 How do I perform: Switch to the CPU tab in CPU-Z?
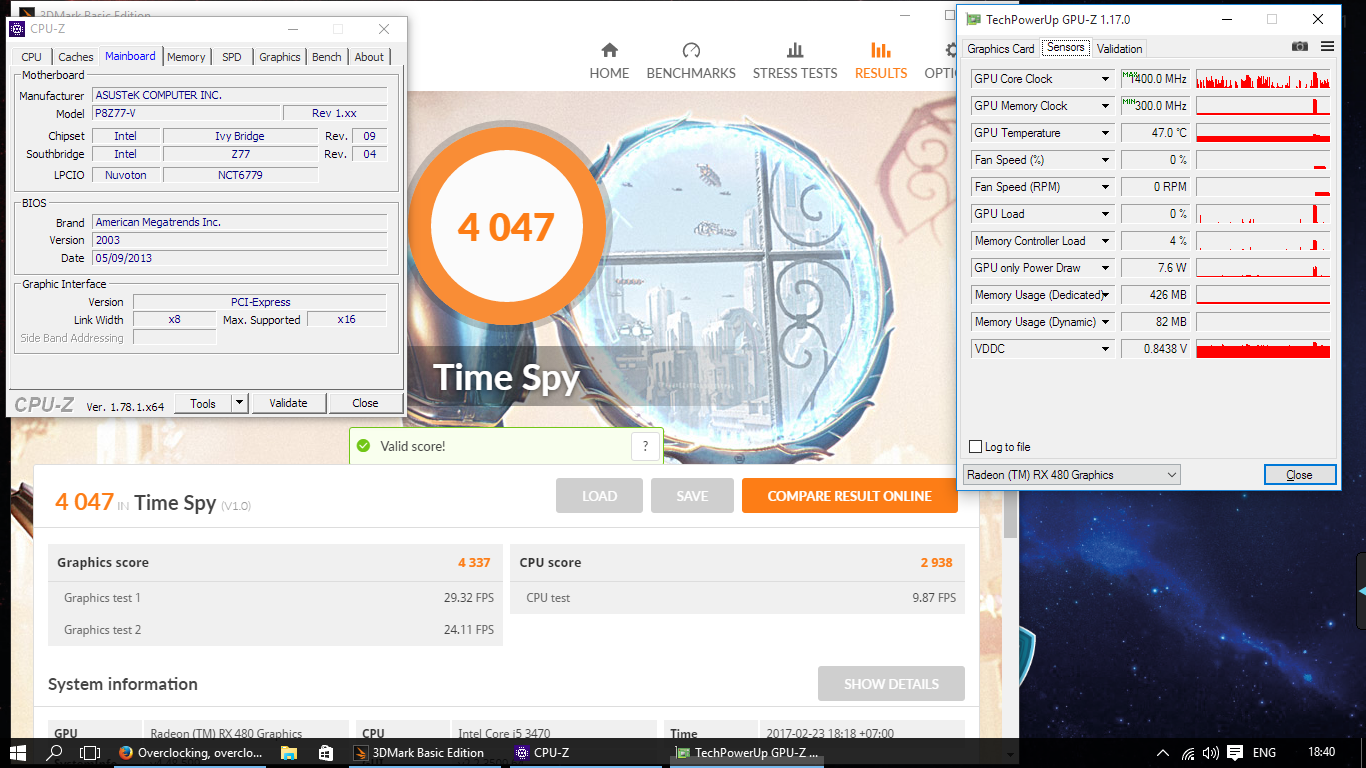[31, 57]
